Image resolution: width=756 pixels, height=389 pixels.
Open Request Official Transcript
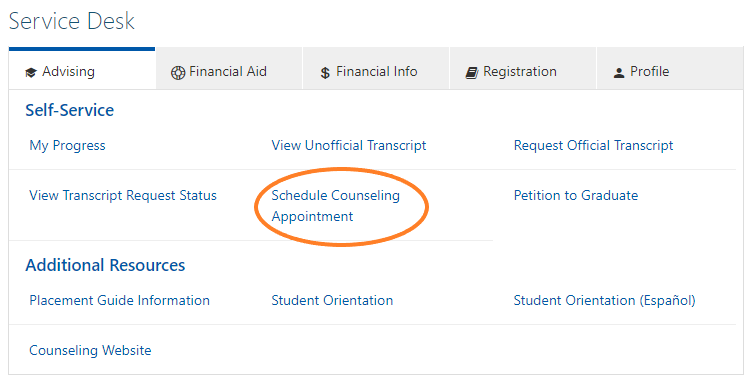pos(594,146)
